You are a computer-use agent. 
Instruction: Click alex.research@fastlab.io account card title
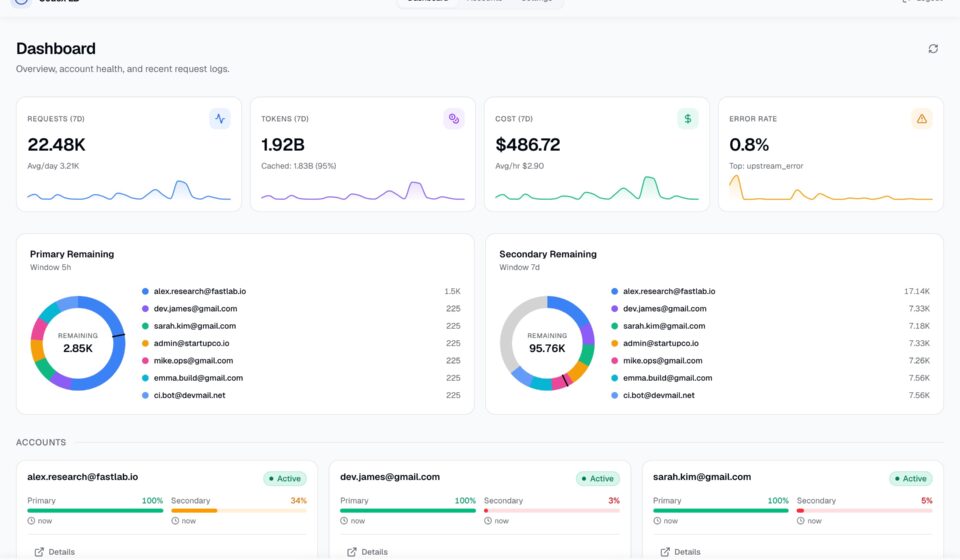point(83,477)
